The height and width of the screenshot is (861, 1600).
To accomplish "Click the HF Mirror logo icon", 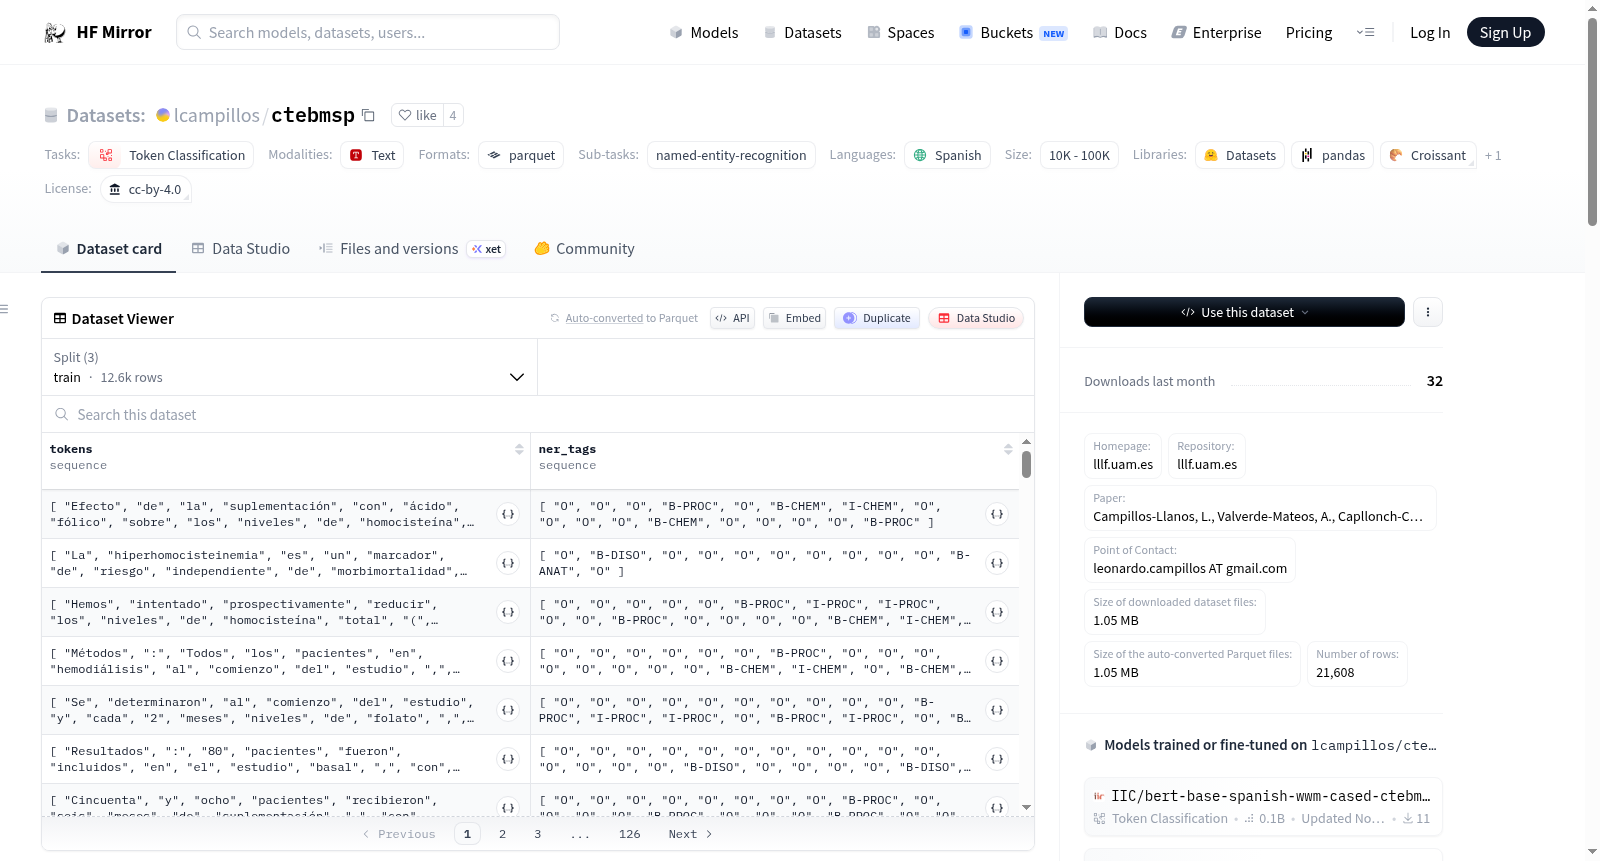I will (x=55, y=33).
